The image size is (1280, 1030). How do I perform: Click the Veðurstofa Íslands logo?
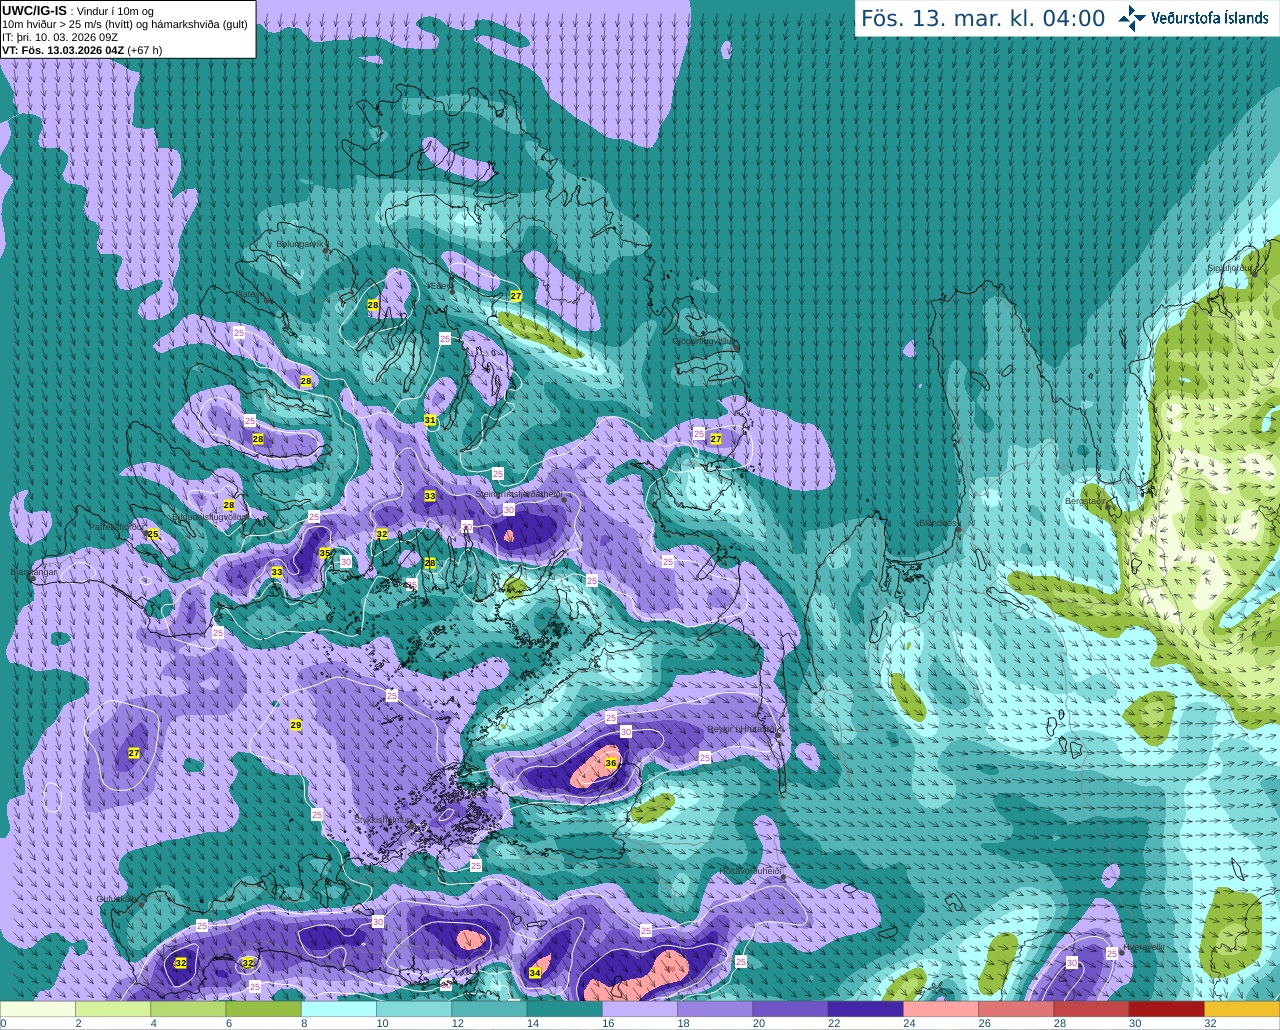point(1193,18)
